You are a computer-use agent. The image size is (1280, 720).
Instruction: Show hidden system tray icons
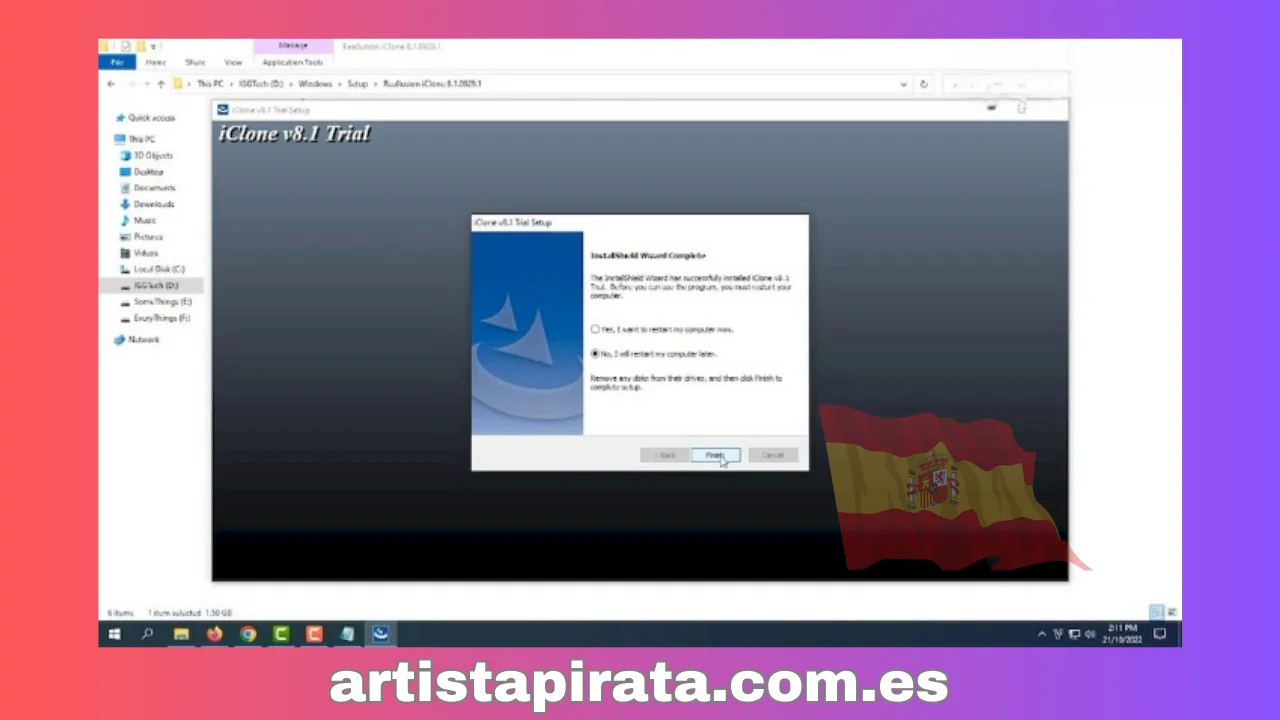(1041, 634)
